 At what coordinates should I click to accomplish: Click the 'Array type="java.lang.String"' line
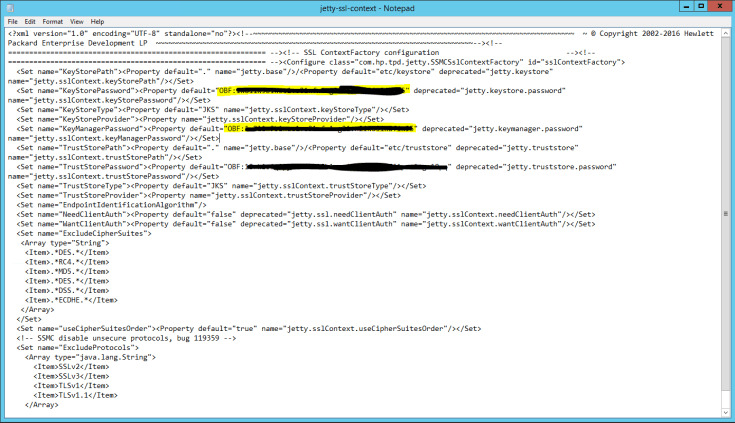point(90,357)
